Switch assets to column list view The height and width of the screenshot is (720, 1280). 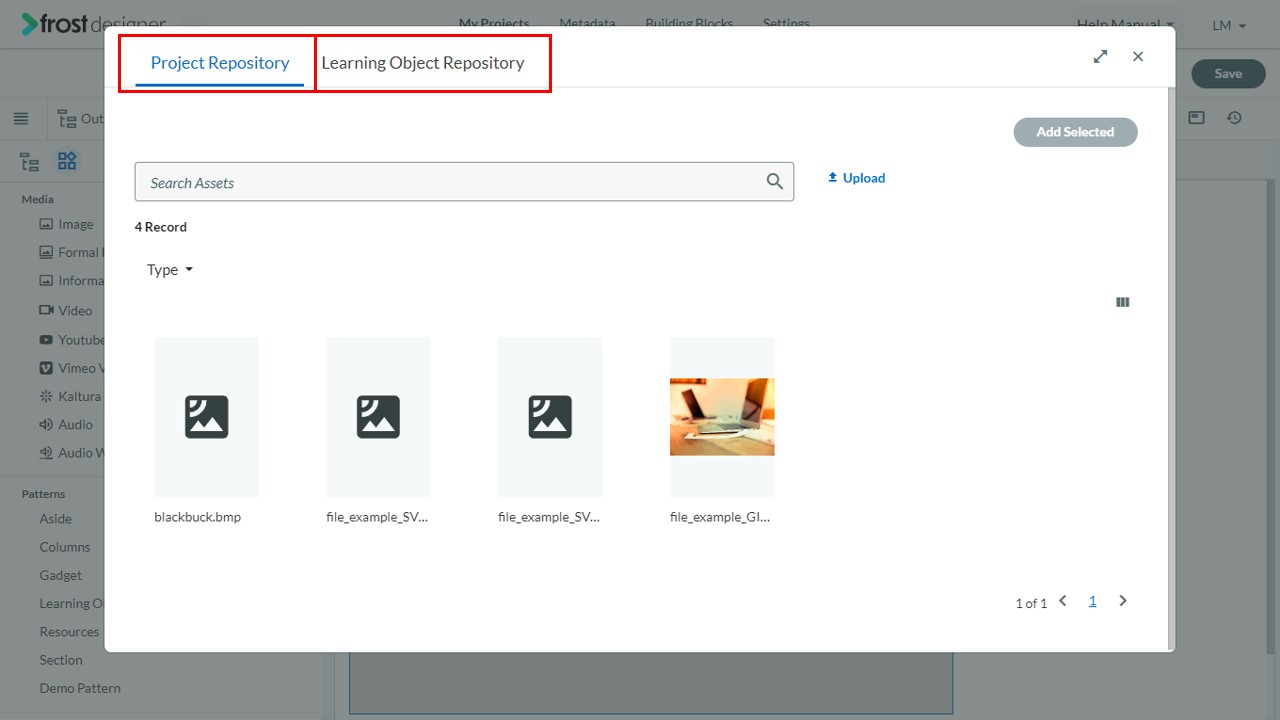pos(1122,302)
